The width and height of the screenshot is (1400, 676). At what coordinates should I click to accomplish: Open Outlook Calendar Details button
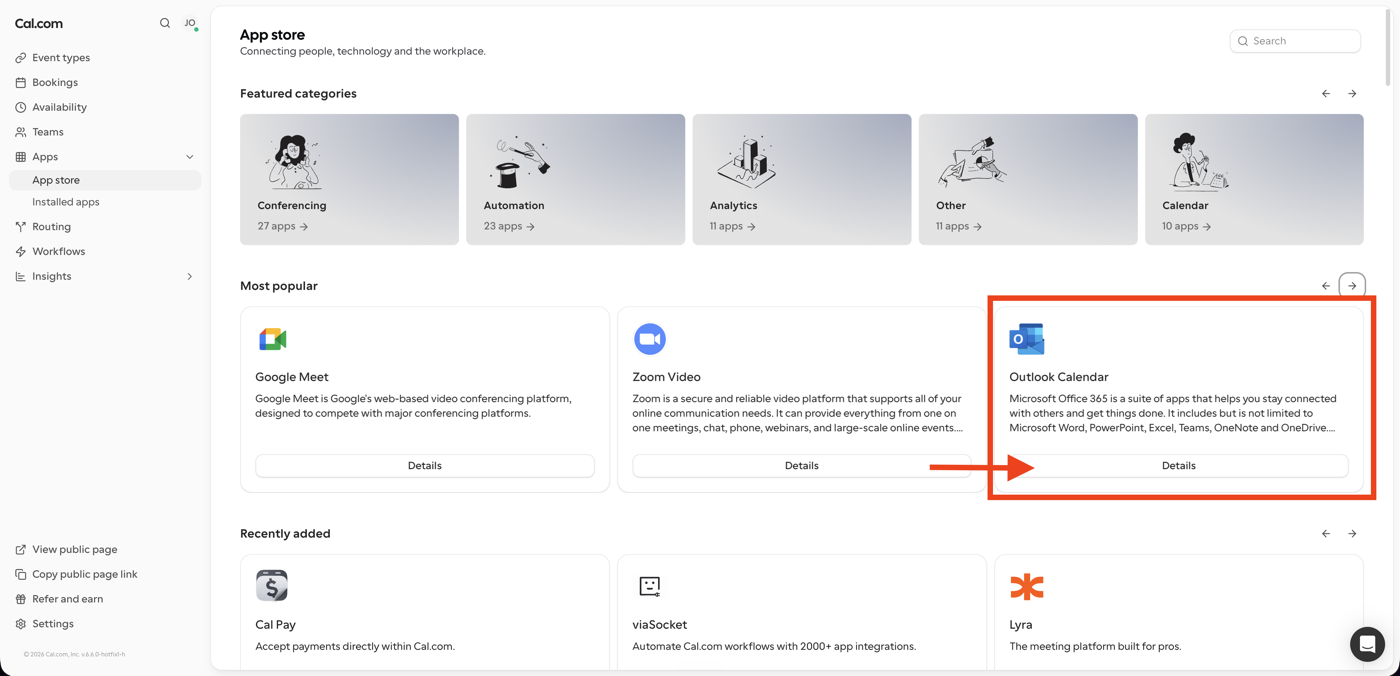pyautogui.click(x=1179, y=466)
